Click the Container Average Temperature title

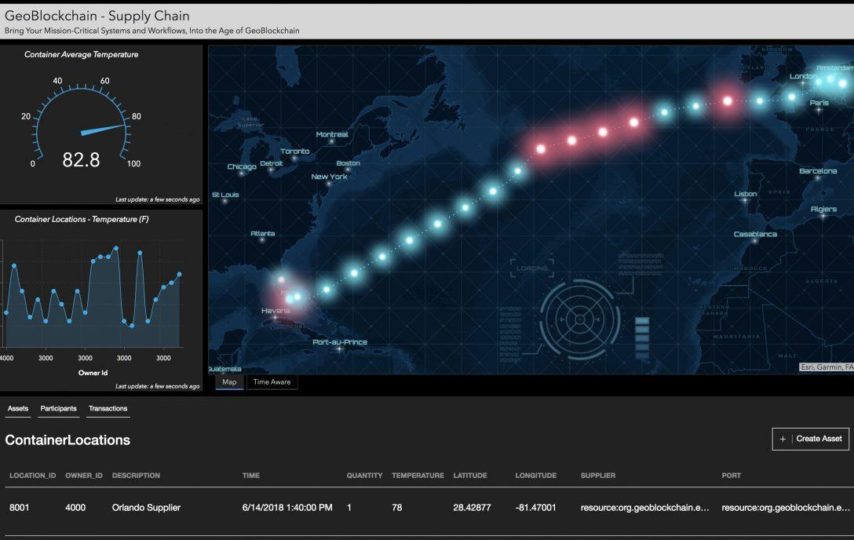pyautogui.click(x=81, y=54)
